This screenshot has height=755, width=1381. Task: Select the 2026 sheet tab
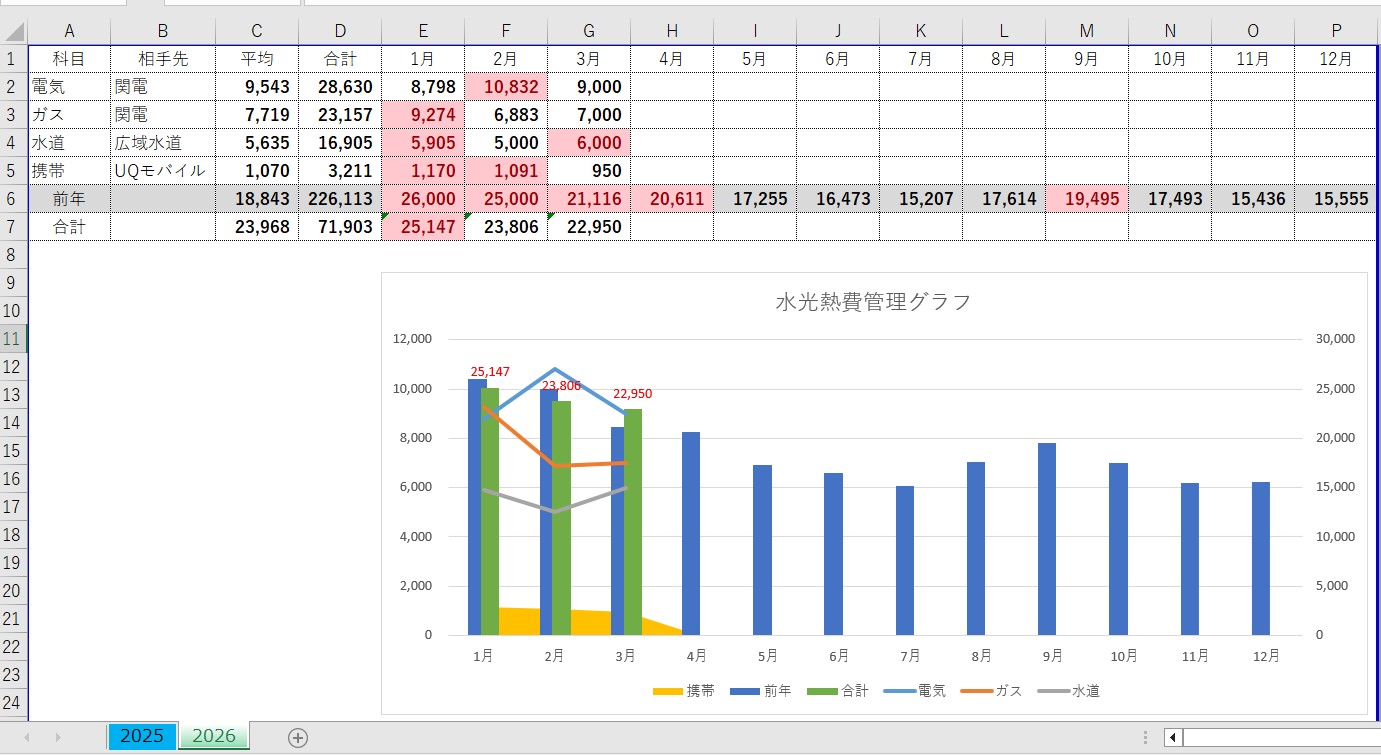[214, 736]
